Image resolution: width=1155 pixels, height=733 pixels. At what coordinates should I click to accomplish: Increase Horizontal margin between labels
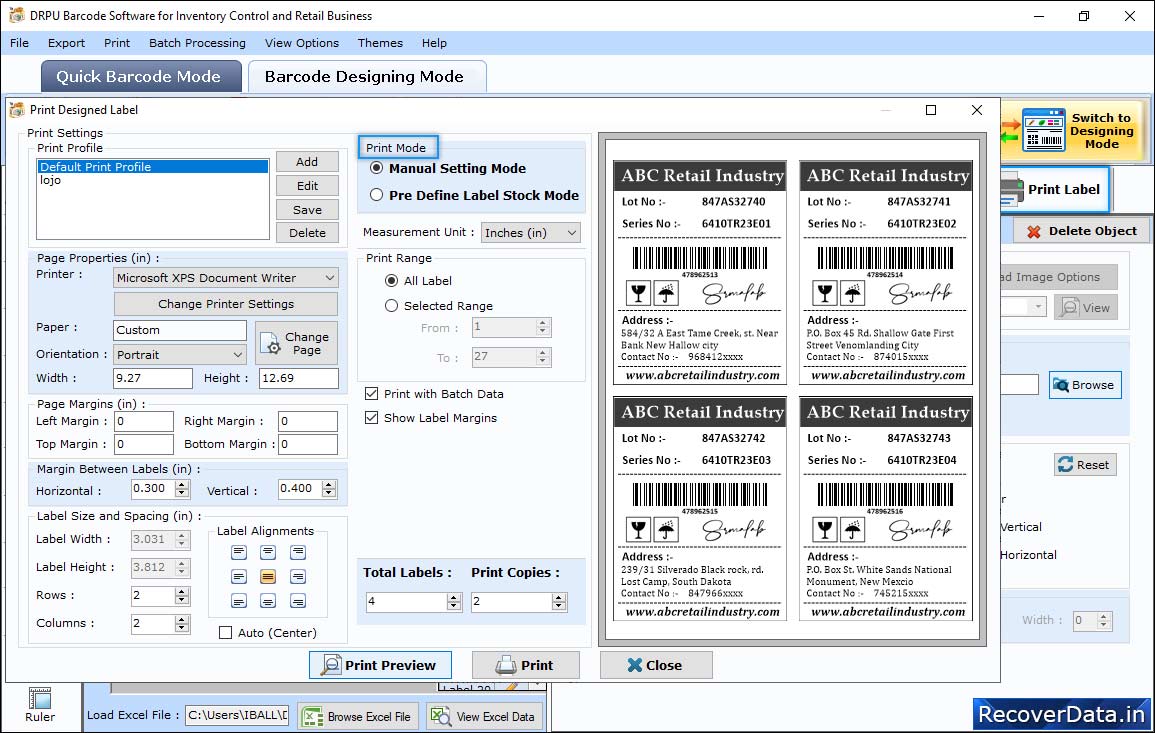pyautogui.click(x=182, y=484)
